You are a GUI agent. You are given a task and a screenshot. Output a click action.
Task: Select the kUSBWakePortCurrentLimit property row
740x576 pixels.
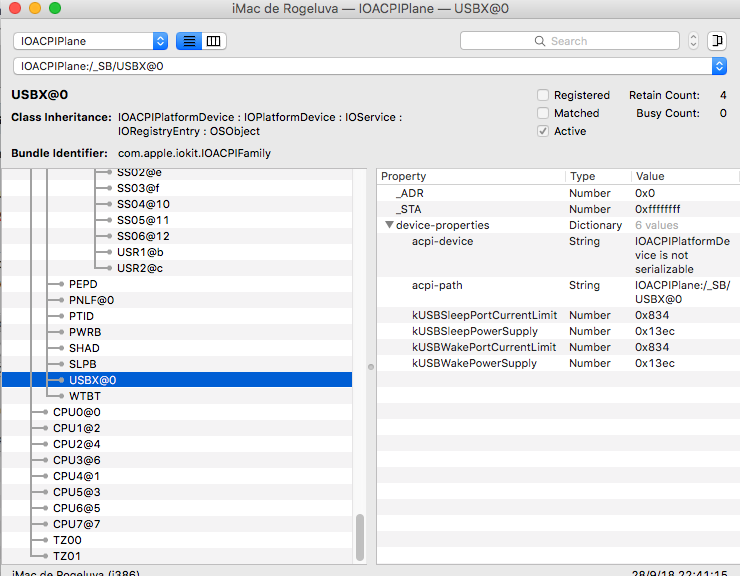[x=558, y=347]
